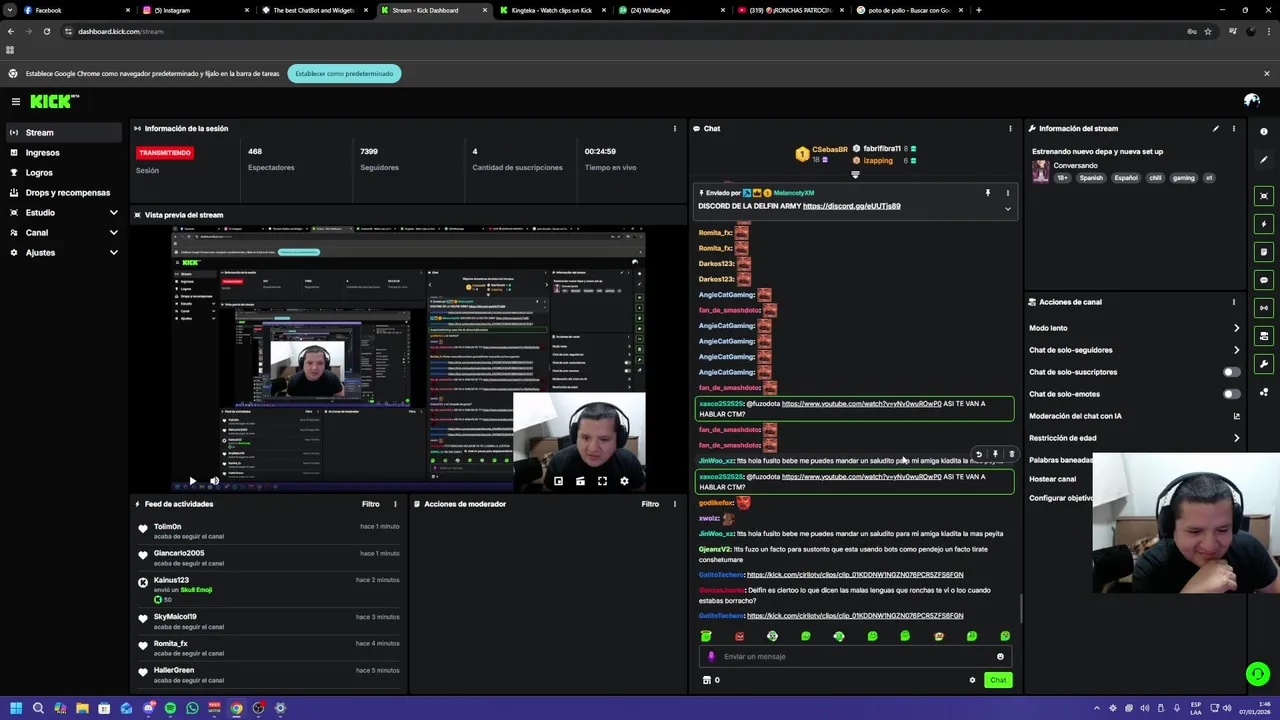Click the Kick logo
The image size is (1280, 720).
pyautogui.click(x=54, y=101)
